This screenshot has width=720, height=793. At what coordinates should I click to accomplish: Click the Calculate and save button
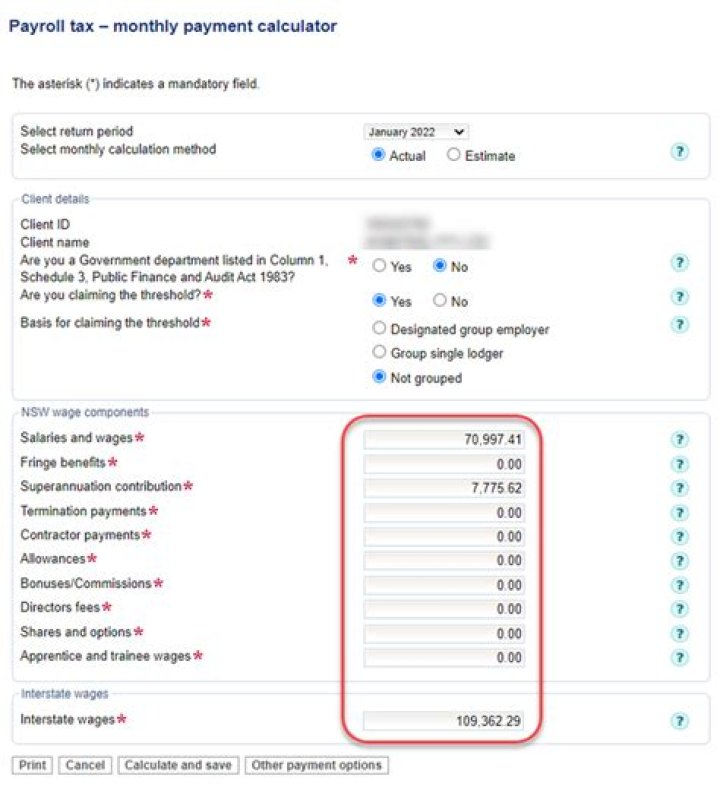tap(178, 765)
